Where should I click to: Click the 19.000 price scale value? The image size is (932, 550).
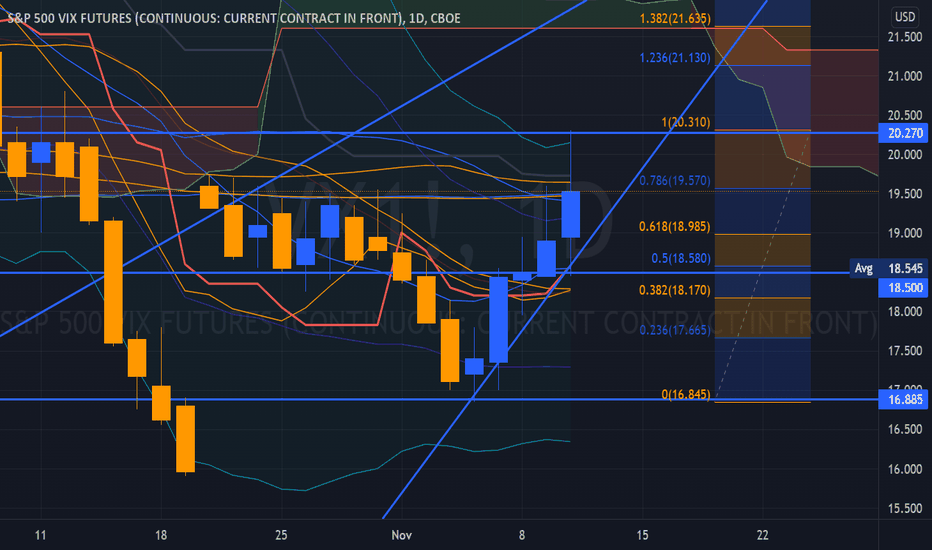905,233
